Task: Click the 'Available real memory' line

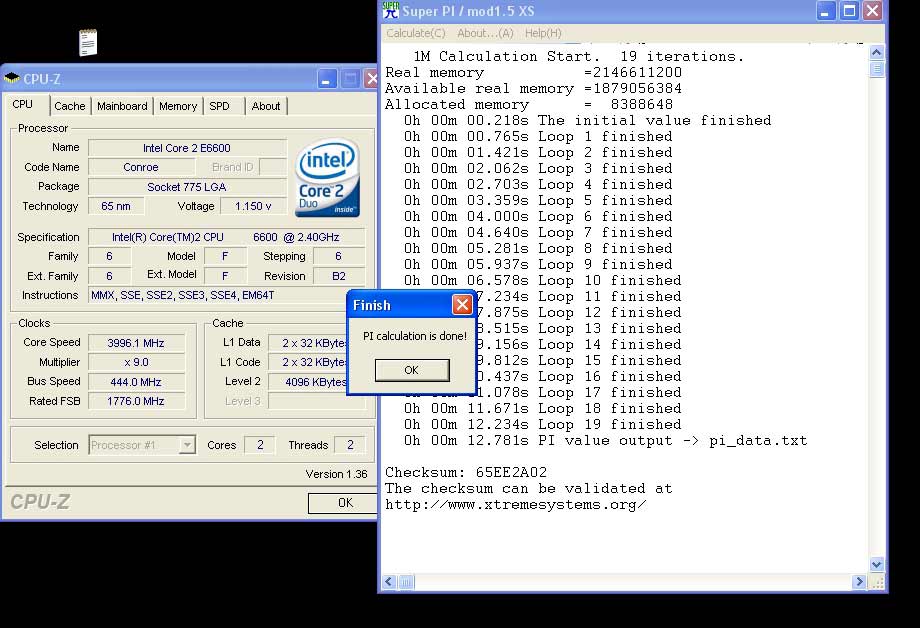Action: (533, 88)
